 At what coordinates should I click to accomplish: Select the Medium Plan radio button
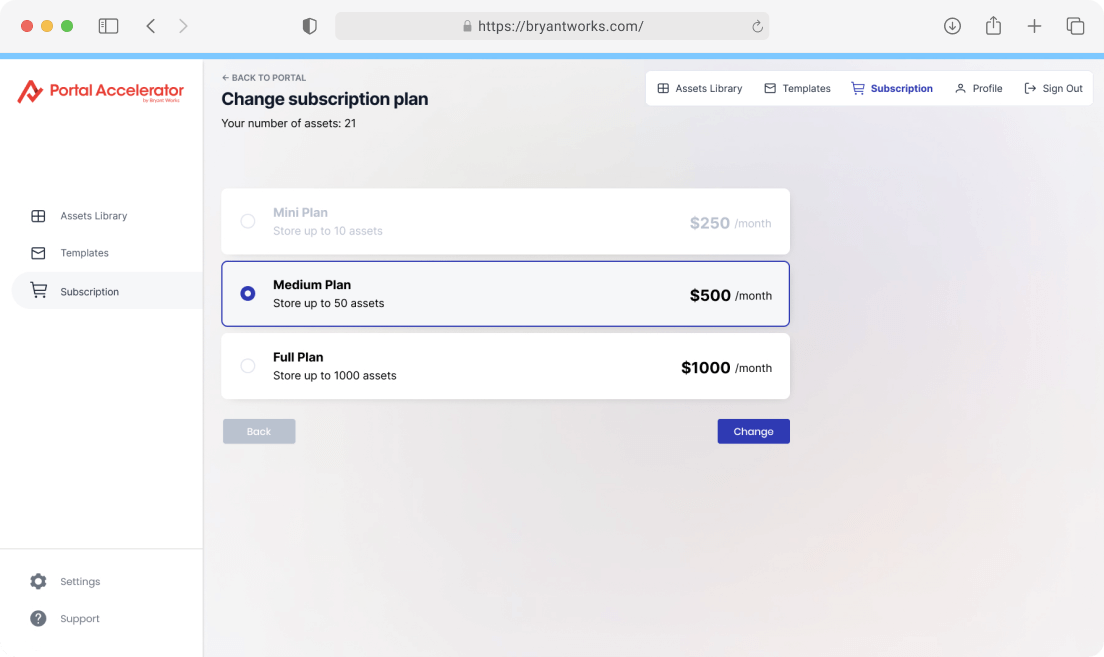[x=248, y=293]
